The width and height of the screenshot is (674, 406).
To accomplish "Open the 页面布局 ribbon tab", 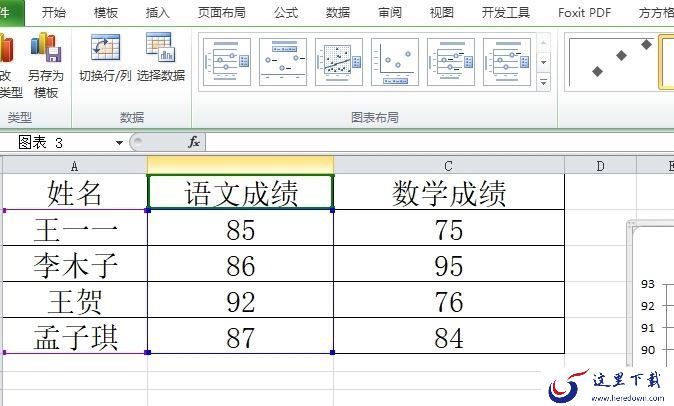I will pos(222,12).
